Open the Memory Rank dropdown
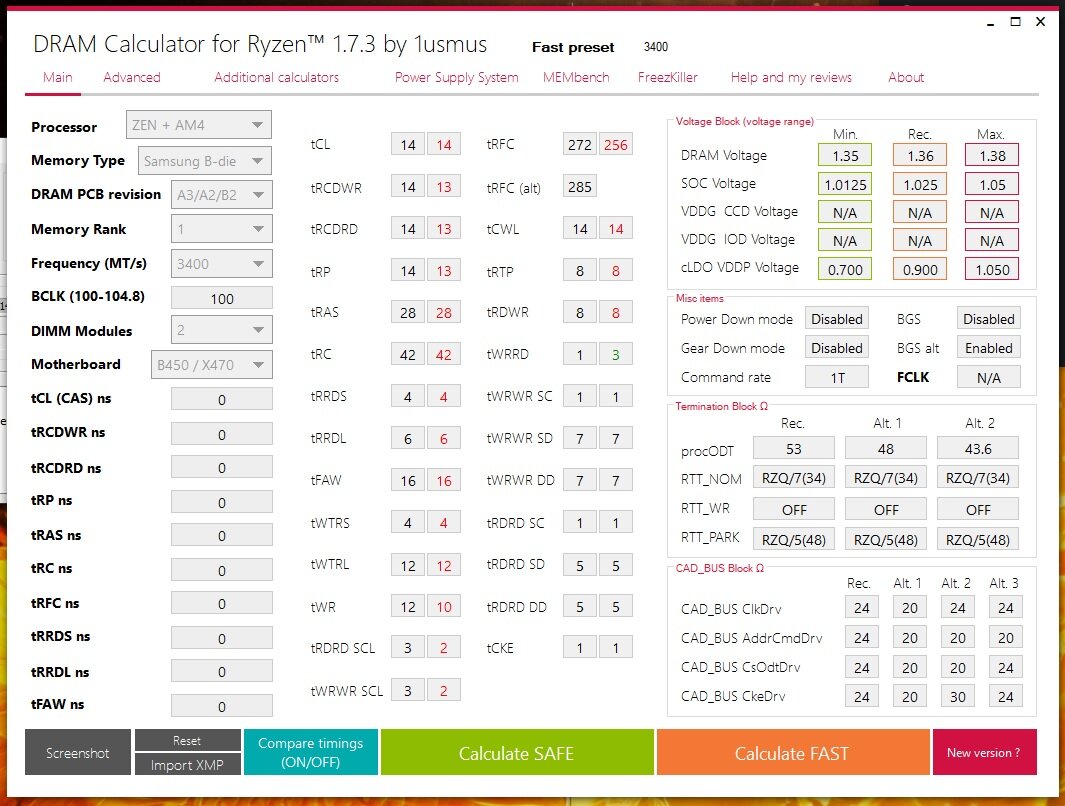Screen dimensions: 1065x806 [x=221, y=229]
